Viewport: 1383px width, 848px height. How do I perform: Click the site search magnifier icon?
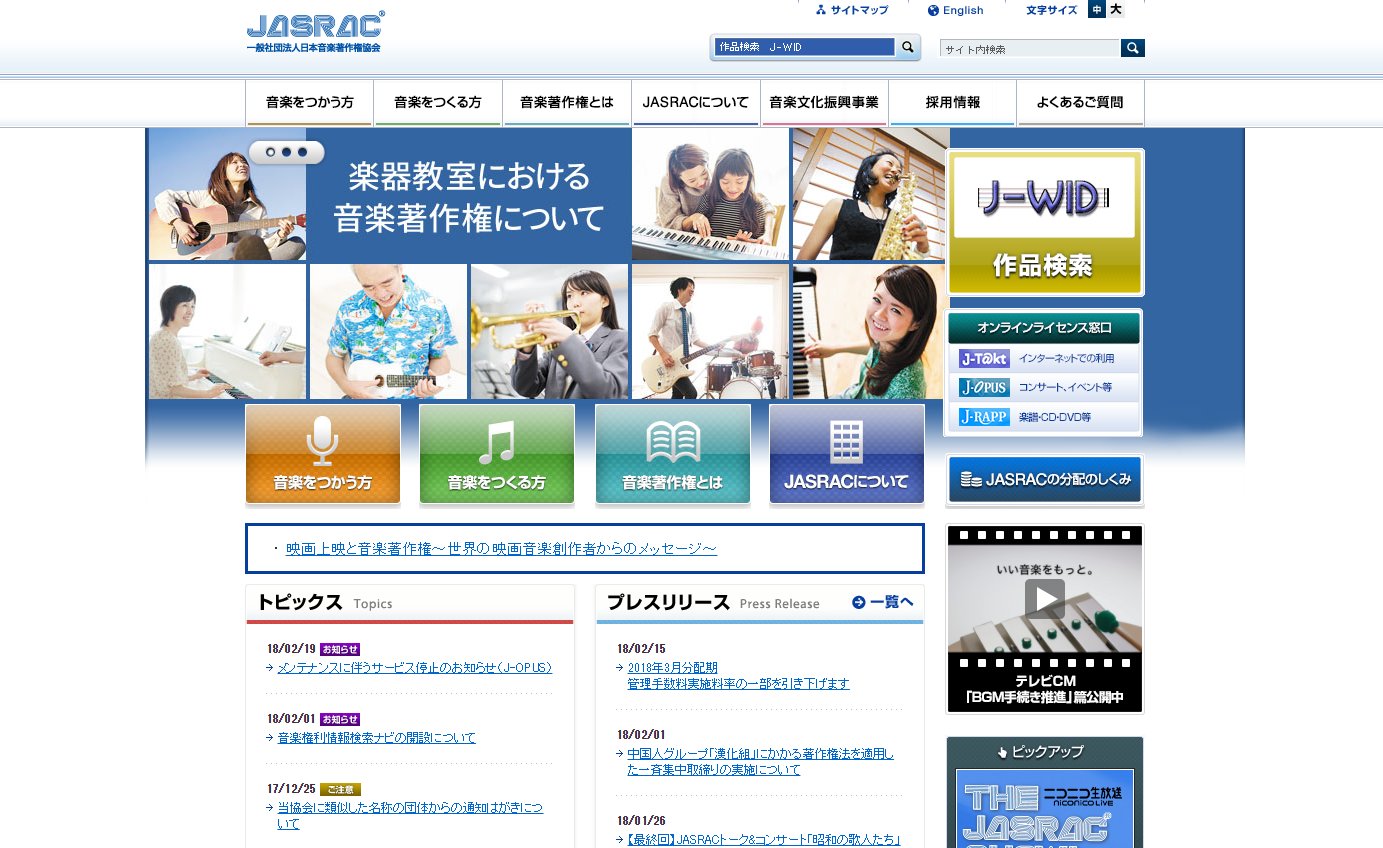(x=1133, y=47)
